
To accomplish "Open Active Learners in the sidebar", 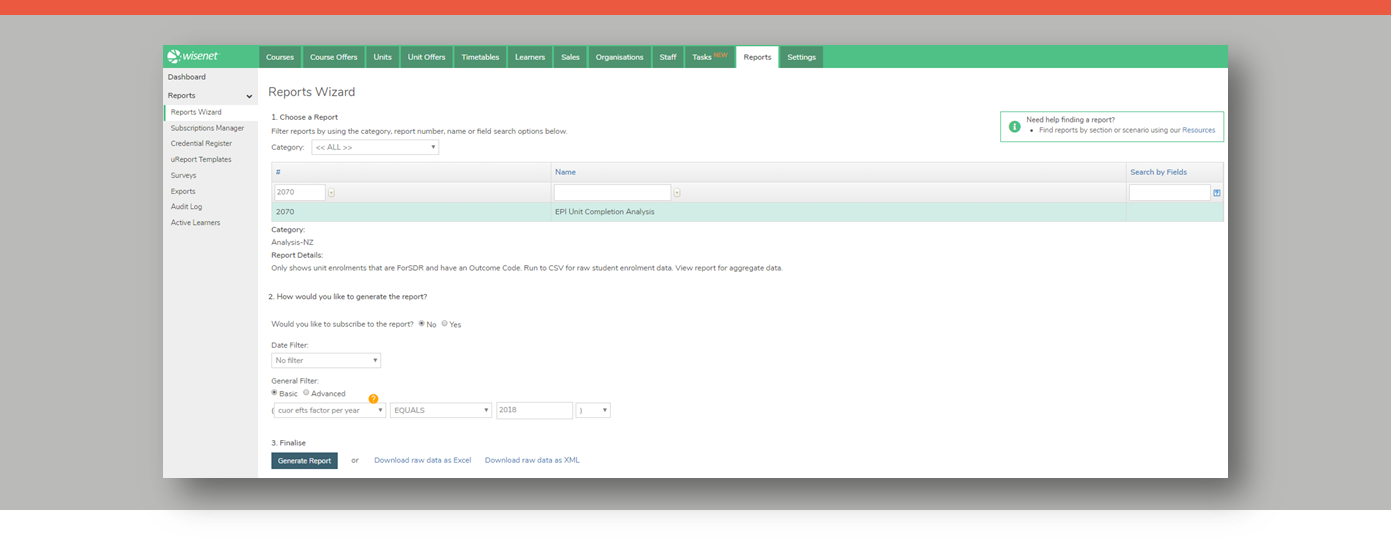I will [196, 222].
